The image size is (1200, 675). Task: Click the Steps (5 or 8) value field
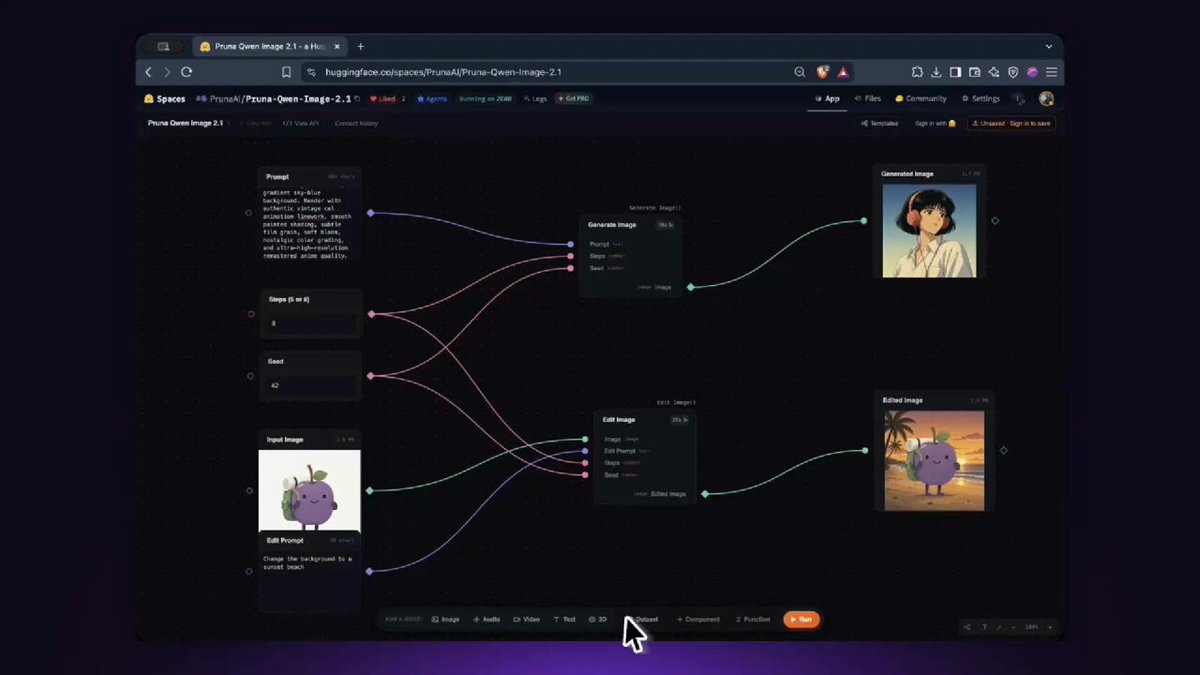pos(309,324)
